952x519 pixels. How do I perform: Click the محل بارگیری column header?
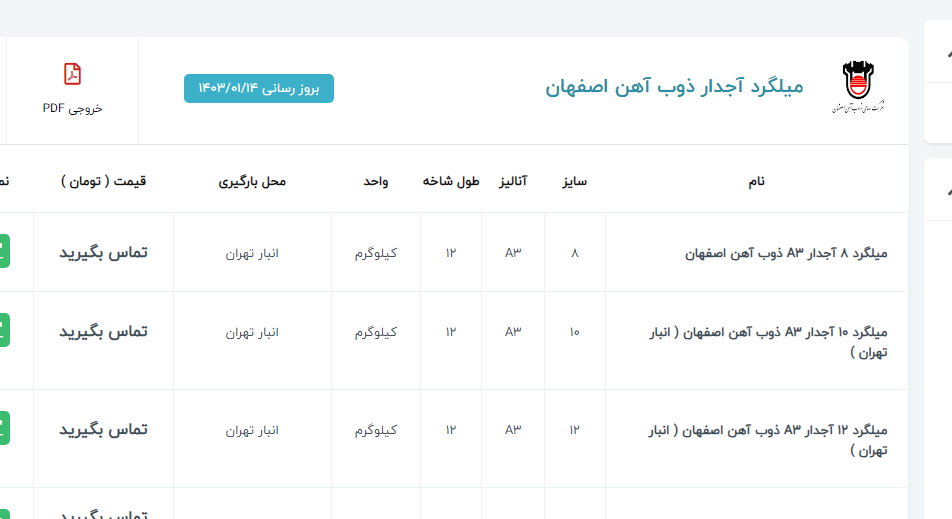252,181
